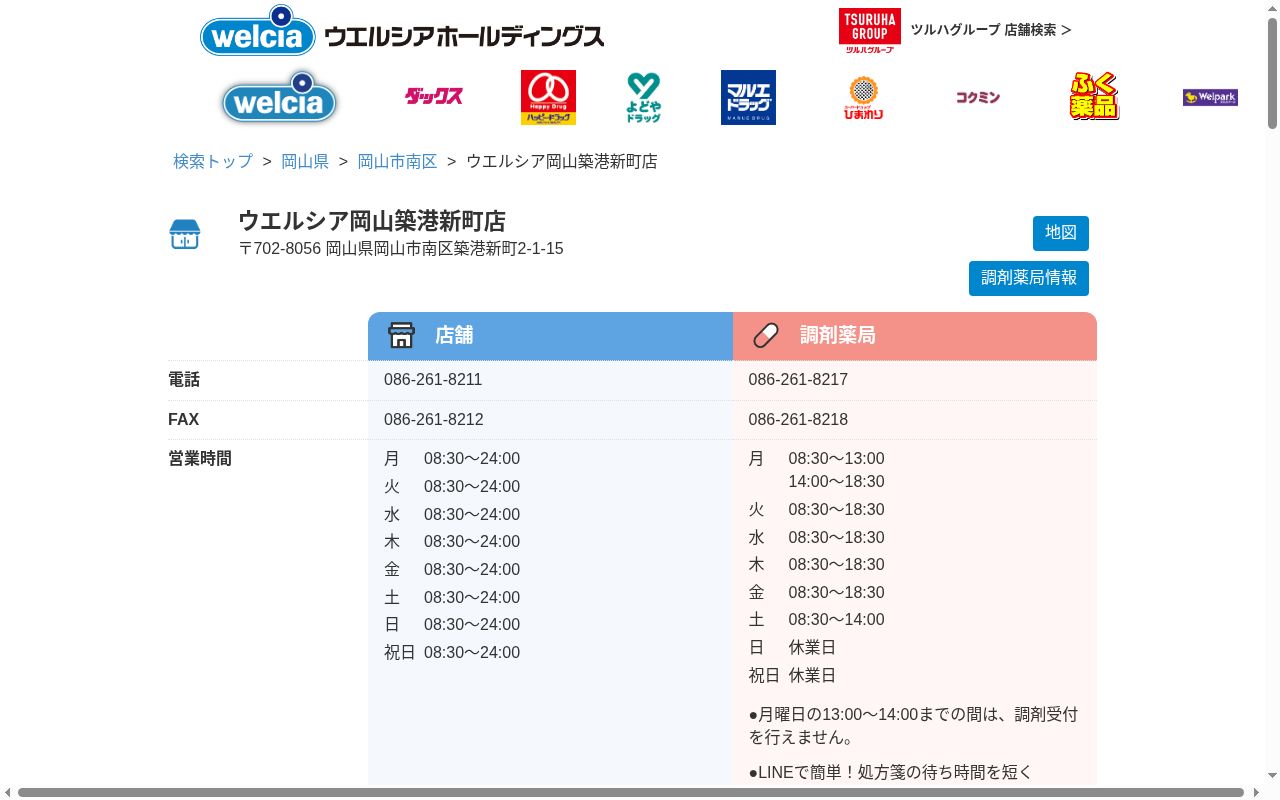
Task: Open the Welcia Holdings header logo
Action: (402, 31)
